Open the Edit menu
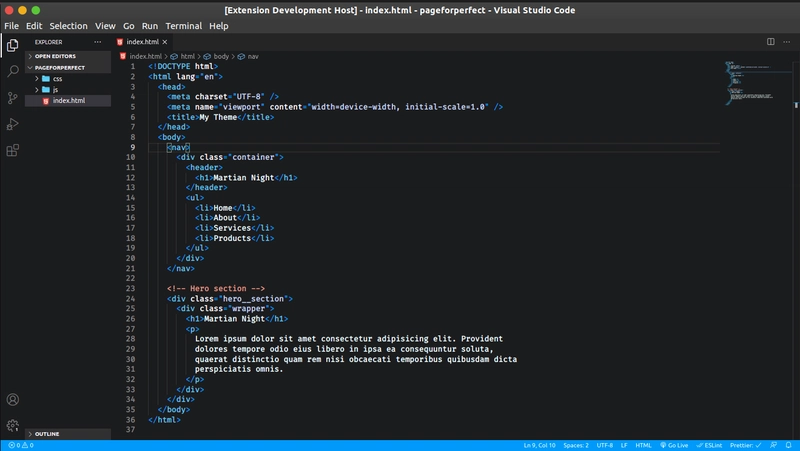This screenshot has width=800, height=451. click(34, 26)
